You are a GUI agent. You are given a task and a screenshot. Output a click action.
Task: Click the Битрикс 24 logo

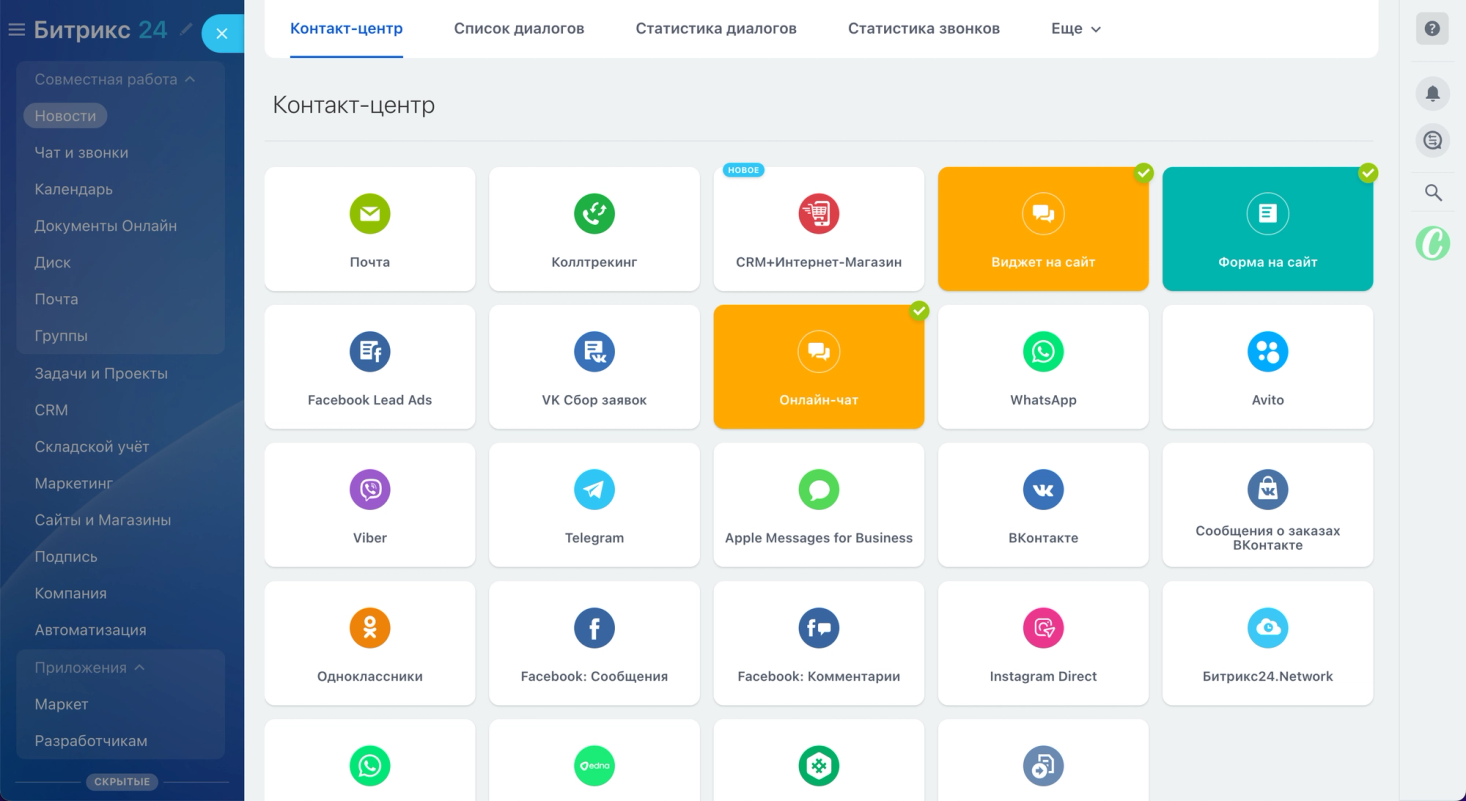pyautogui.click(x=100, y=30)
